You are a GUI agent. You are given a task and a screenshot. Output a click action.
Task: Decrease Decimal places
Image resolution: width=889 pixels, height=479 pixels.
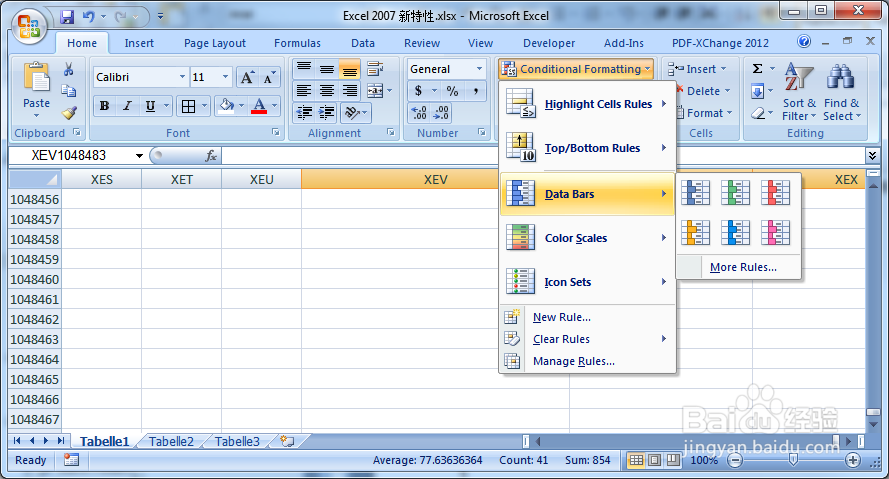[x=441, y=113]
